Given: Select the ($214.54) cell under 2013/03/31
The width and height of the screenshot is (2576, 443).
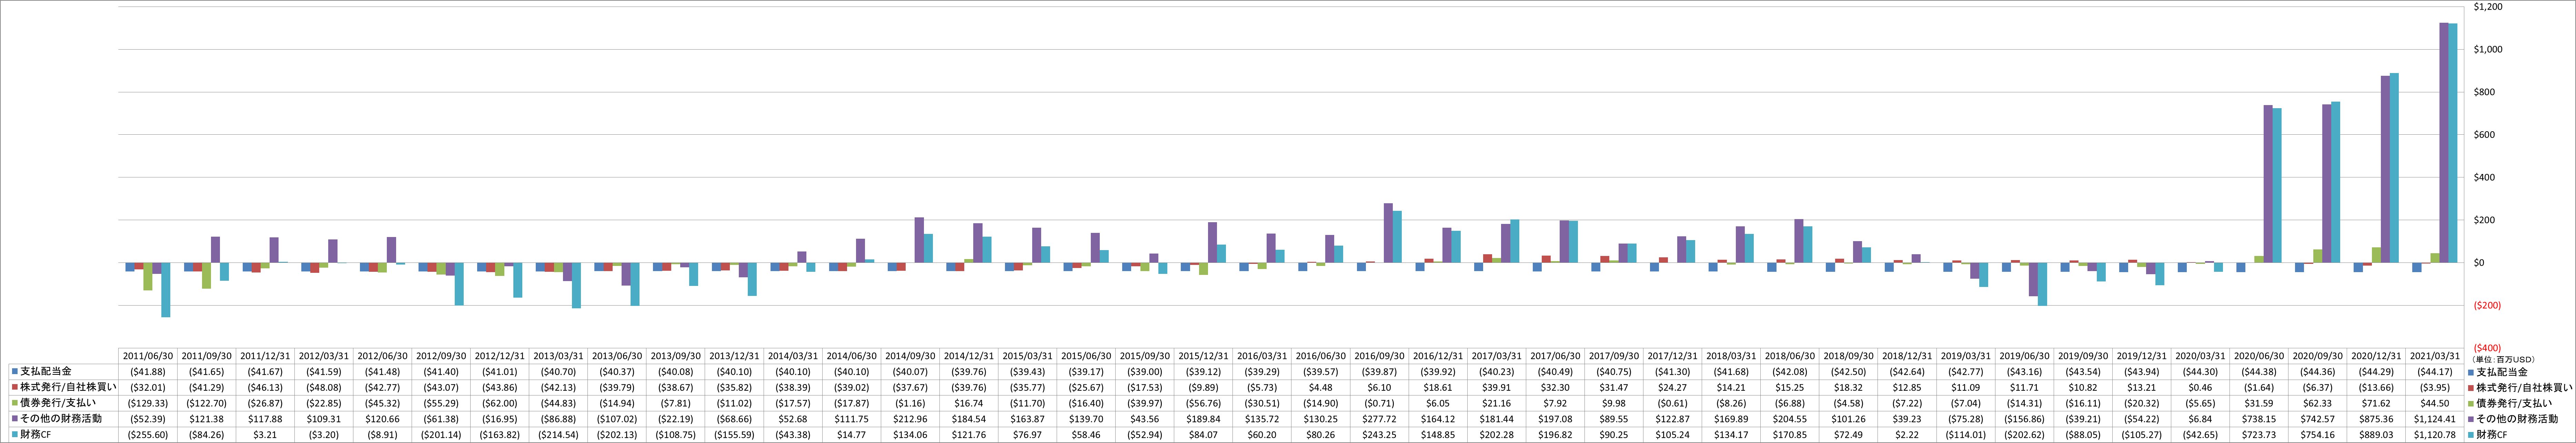Looking at the screenshot, I should click(x=558, y=435).
